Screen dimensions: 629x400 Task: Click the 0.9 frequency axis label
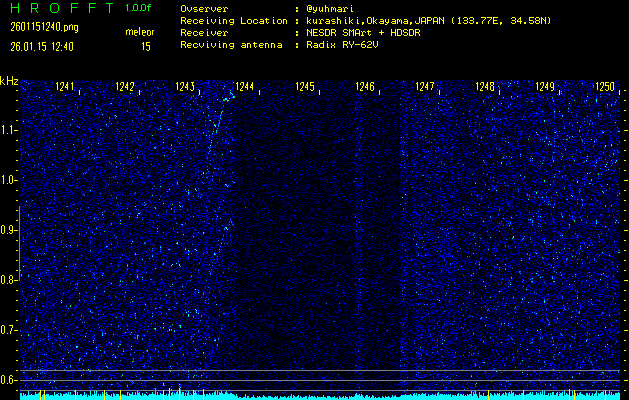(9, 229)
